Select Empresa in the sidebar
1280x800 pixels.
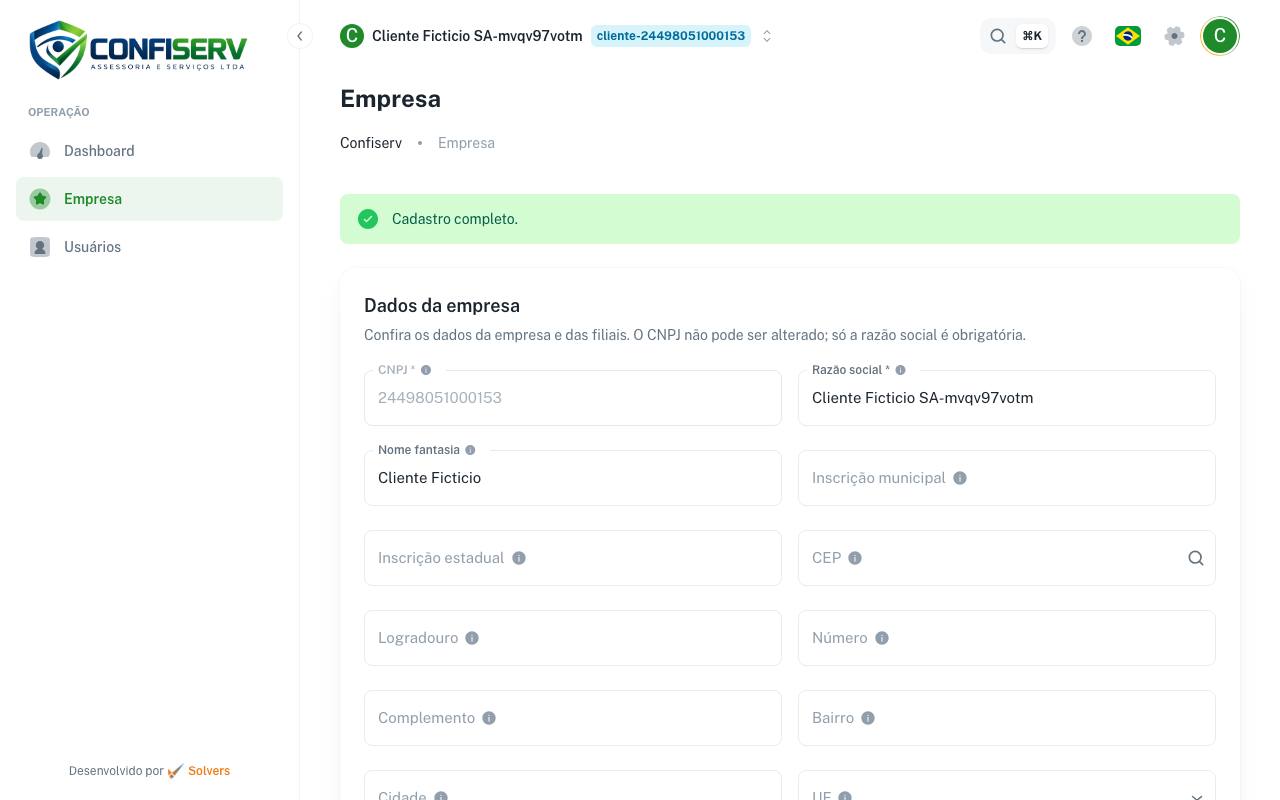pos(149,199)
